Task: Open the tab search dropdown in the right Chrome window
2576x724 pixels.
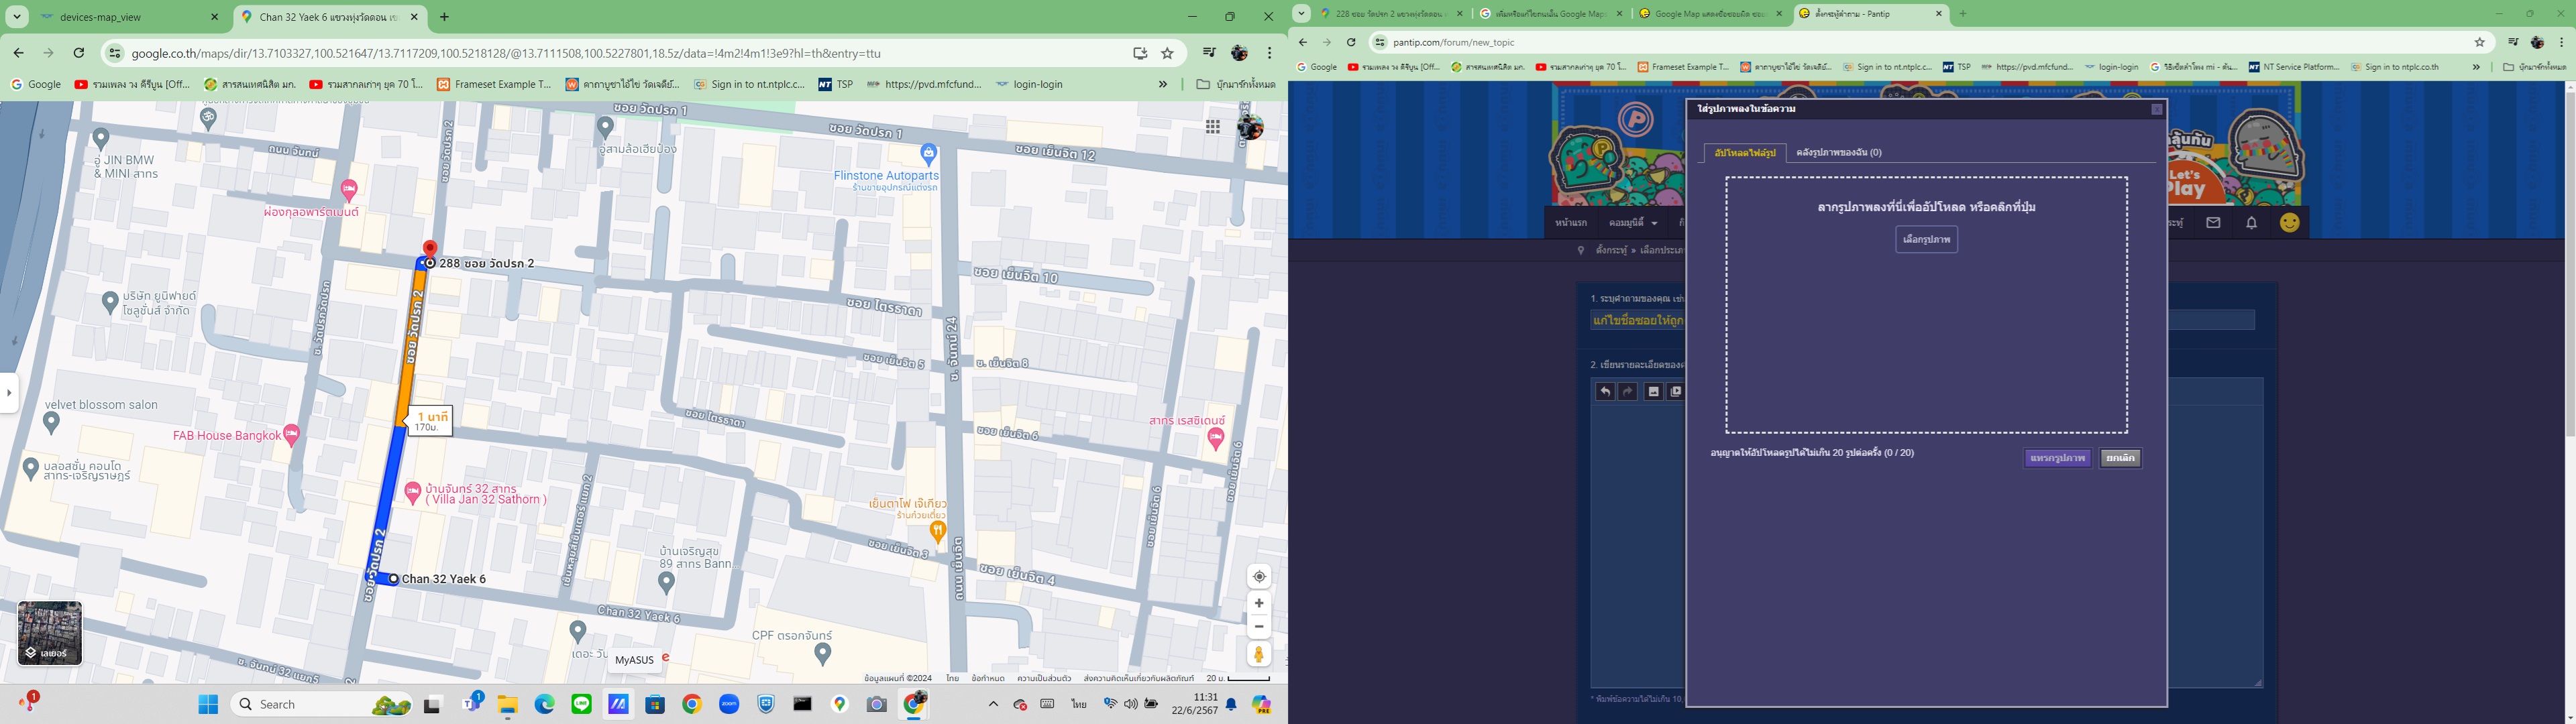Action: 1301,14
